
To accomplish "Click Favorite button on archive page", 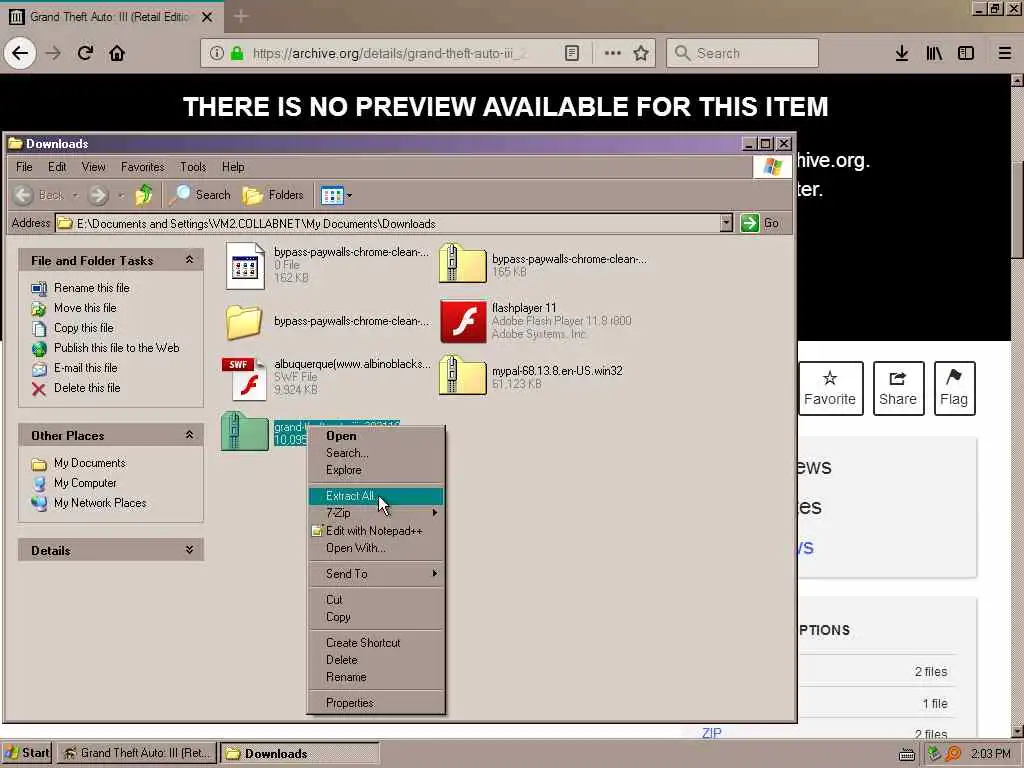I will 830,388.
